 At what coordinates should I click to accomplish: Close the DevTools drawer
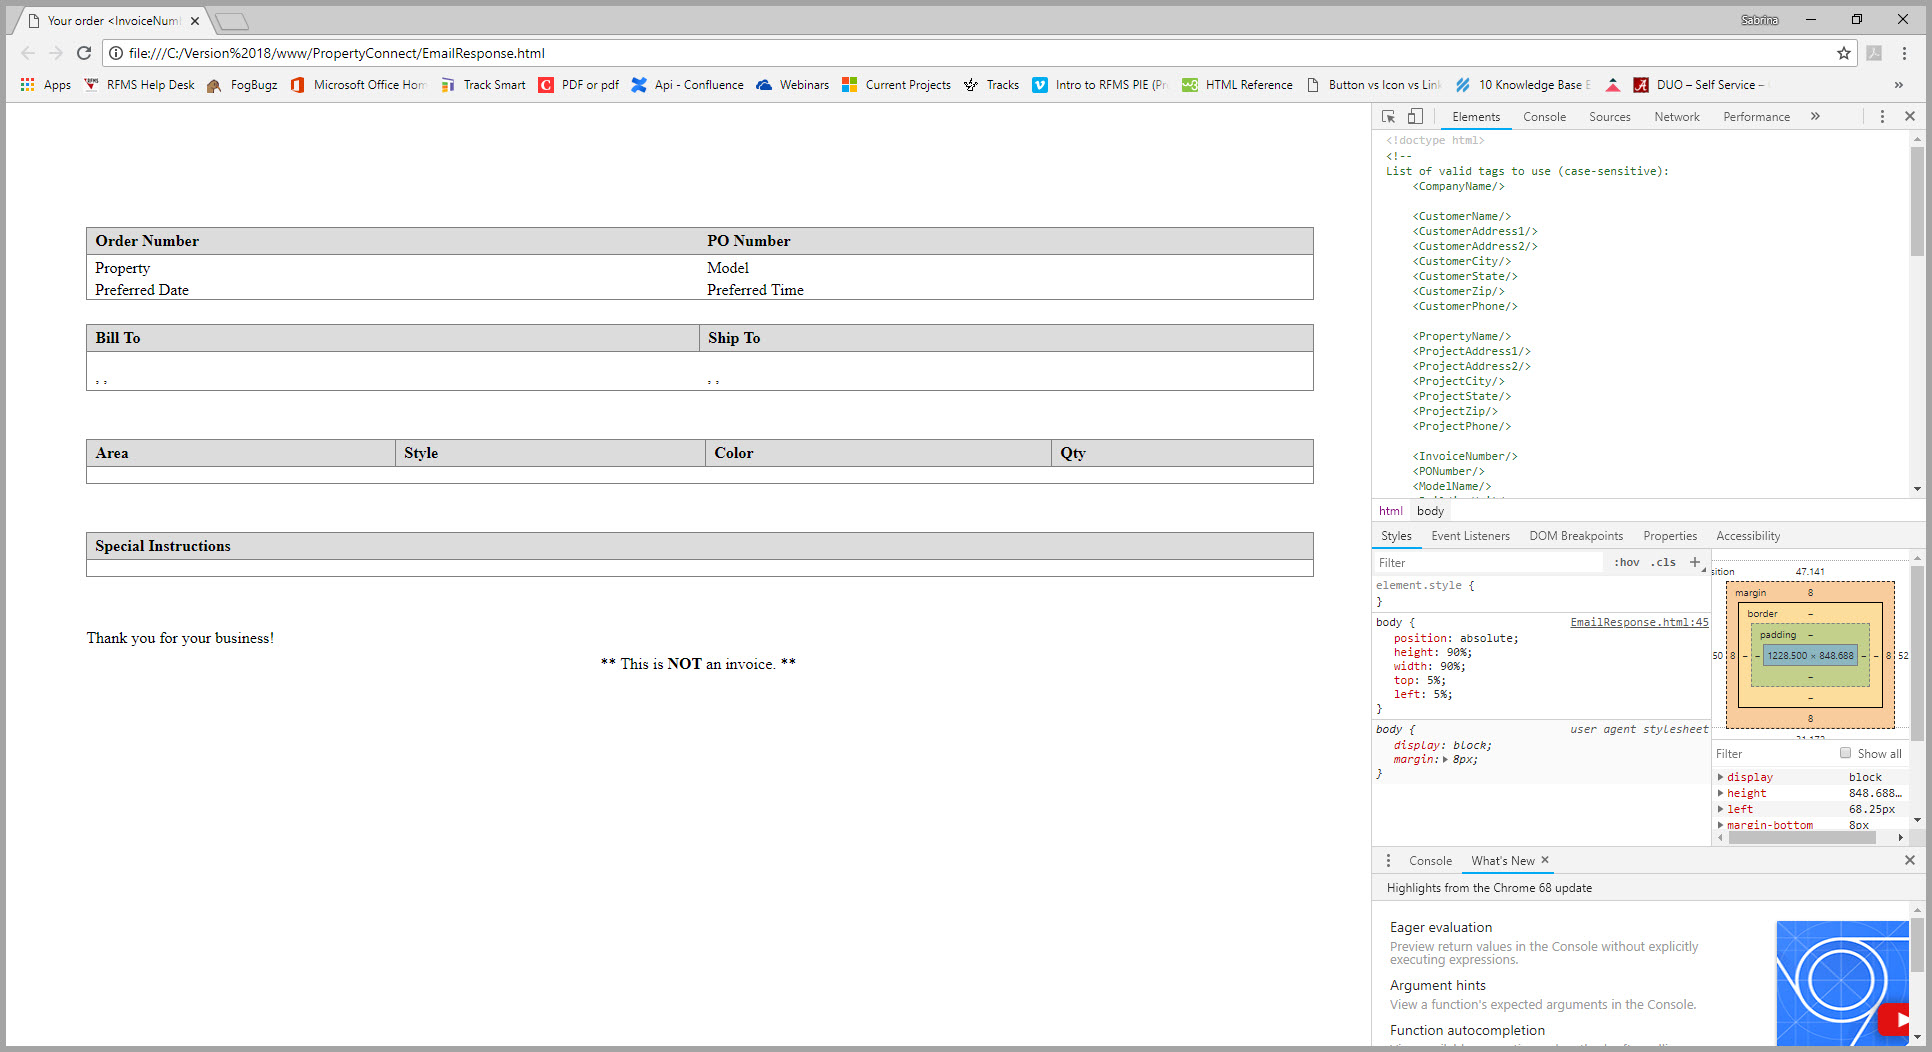pos(1909,860)
